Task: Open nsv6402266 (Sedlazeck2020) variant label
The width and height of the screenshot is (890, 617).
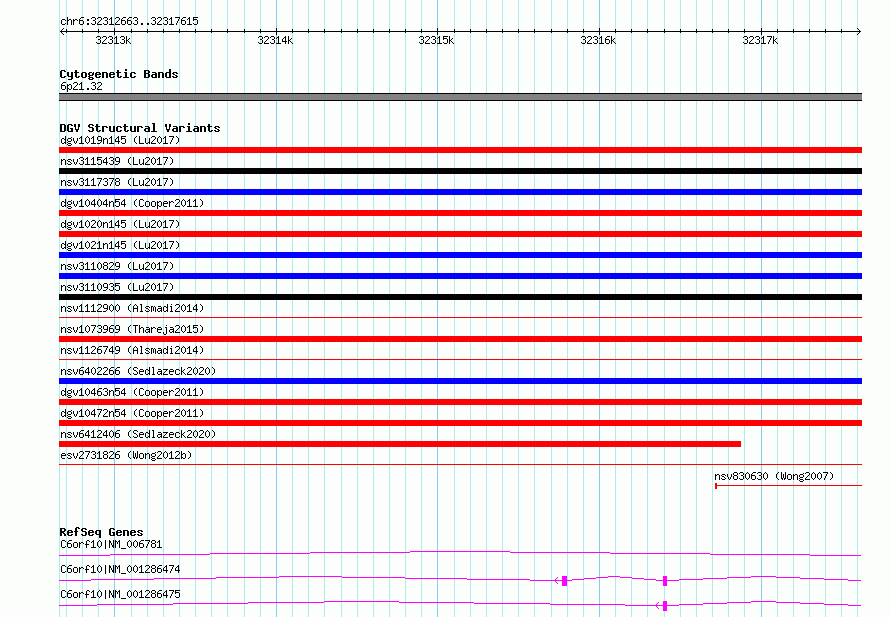Action: pos(138,371)
